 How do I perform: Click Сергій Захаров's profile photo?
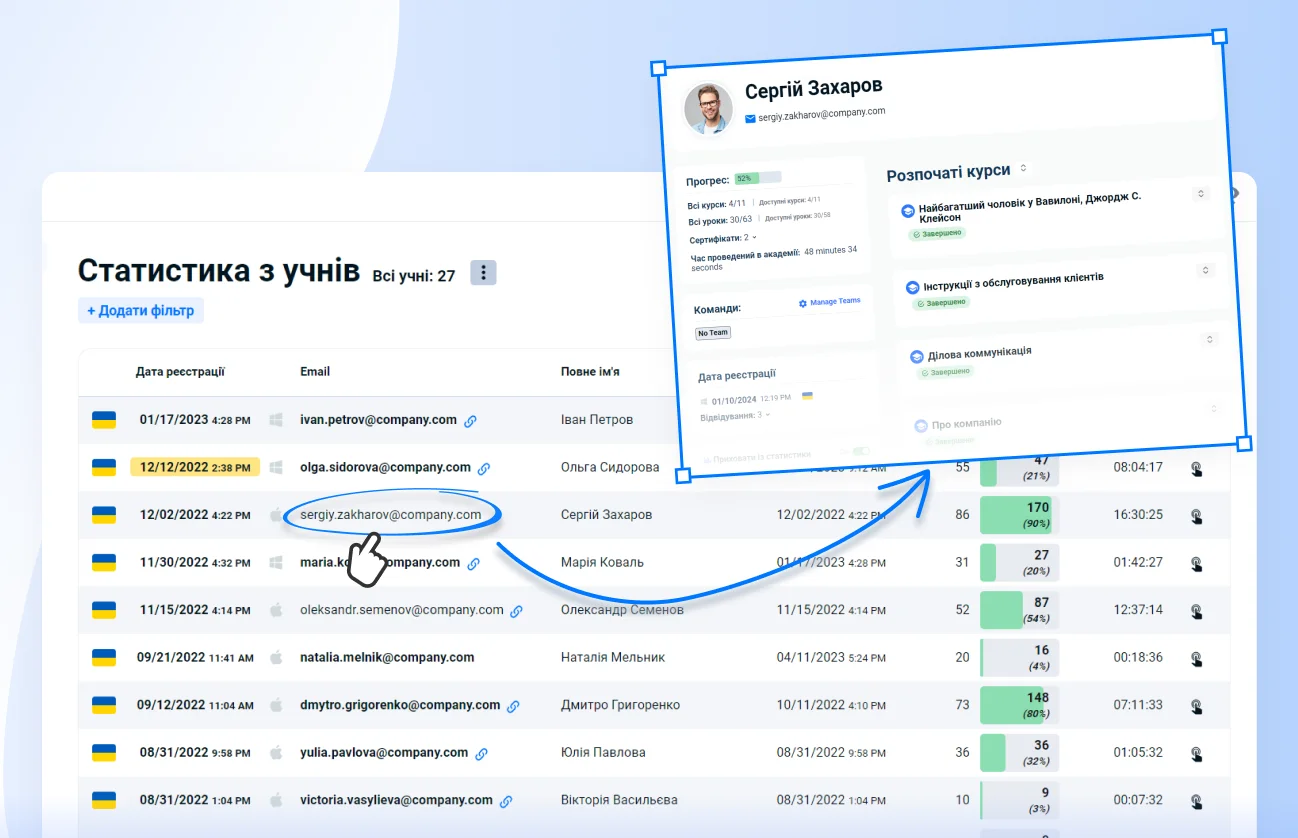click(x=708, y=108)
